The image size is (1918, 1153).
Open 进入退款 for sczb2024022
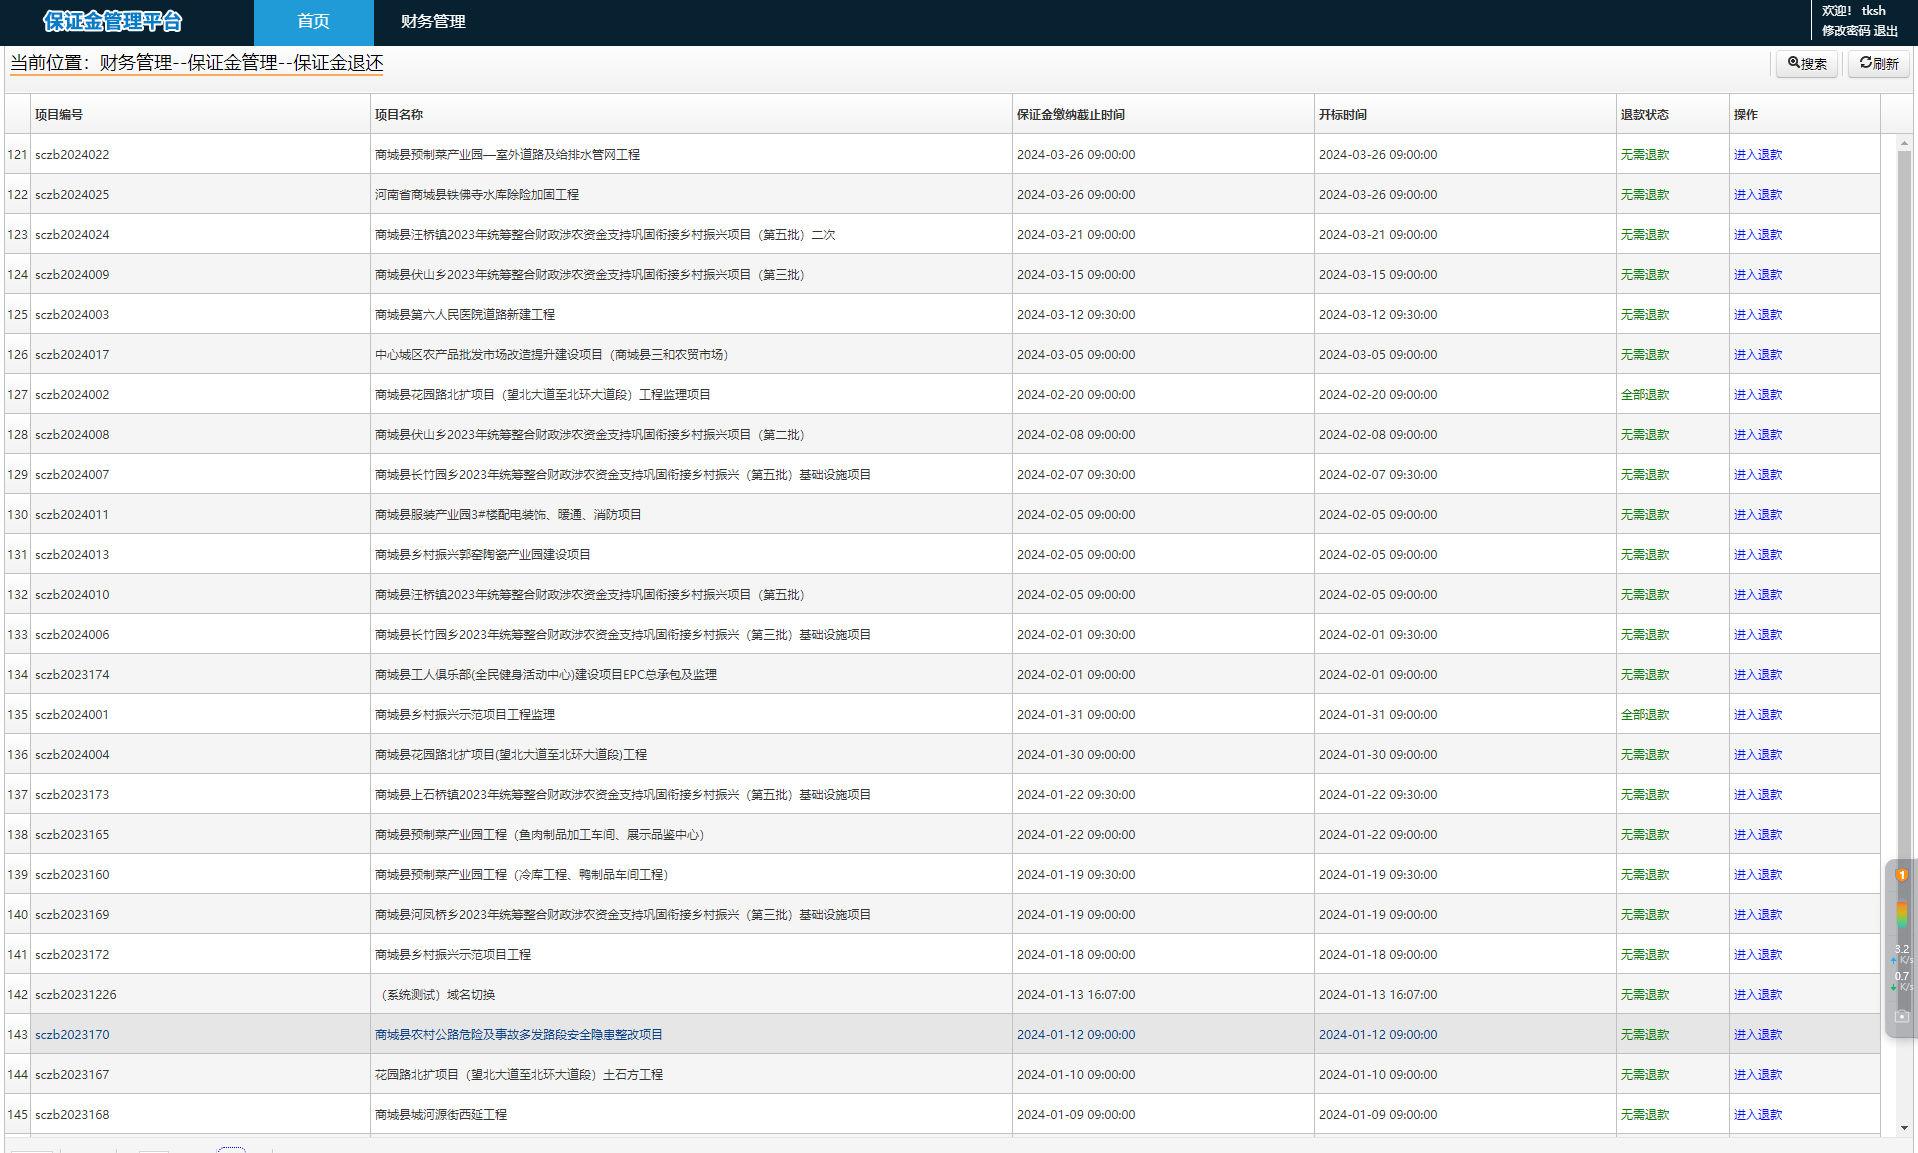tap(1757, 155)
